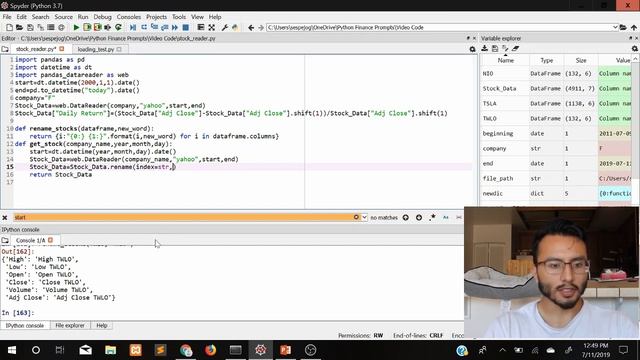This screenshot has width=640, height=360.
Task: Re-run the last script
Action: [118, 27]
